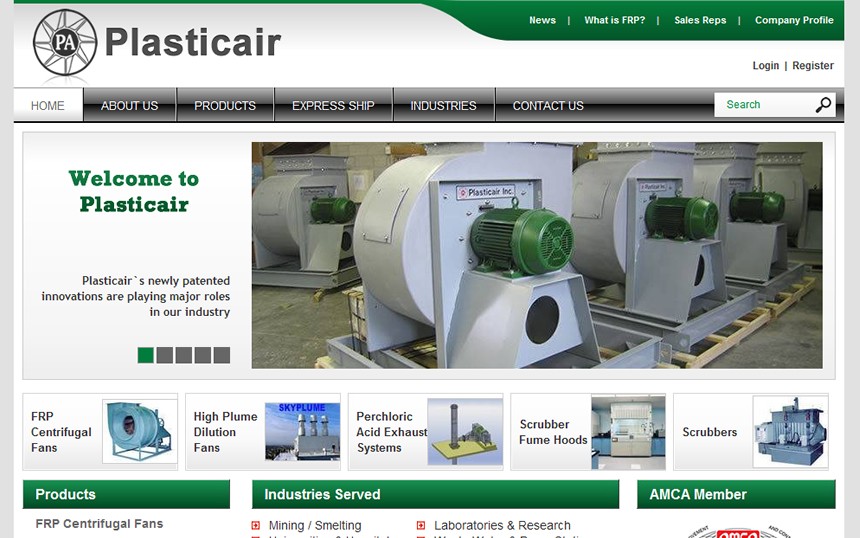Image resolution: width=860 pixels, height=538 pixels.
Task: Click the red bullet icon beside Laboratories & Research
Action: coord(421,525)
